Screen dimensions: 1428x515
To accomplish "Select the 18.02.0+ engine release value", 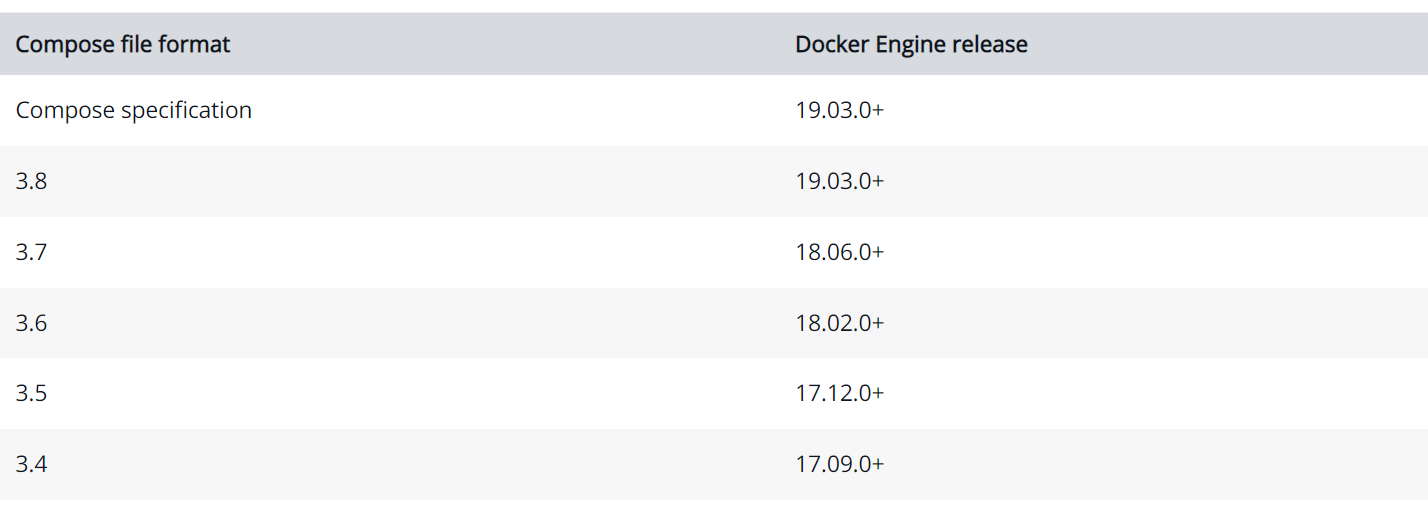I will [840, 323].
